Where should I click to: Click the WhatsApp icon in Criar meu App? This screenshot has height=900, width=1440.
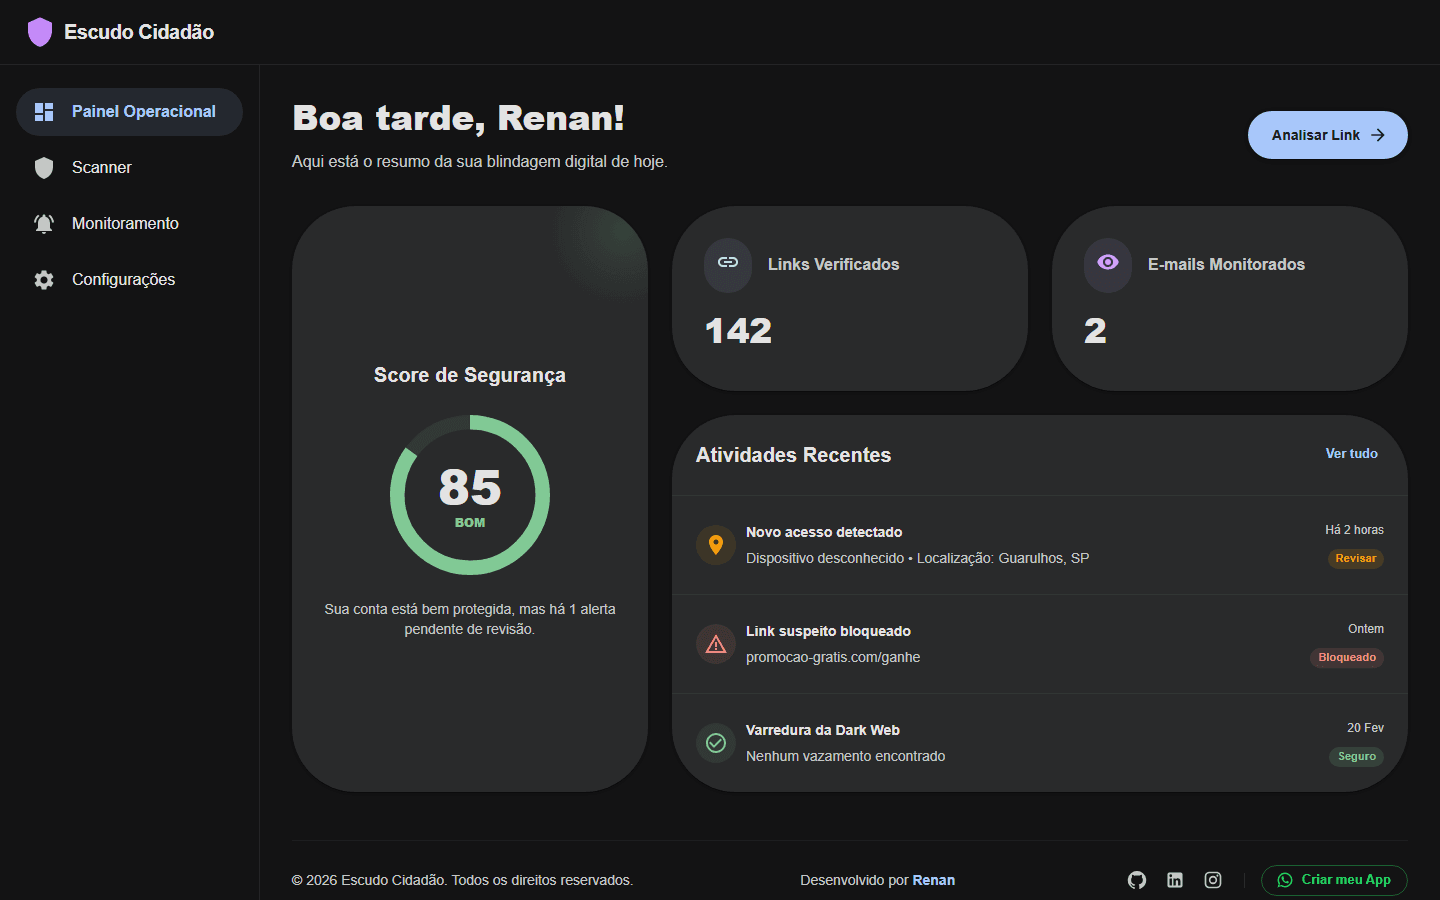pyautogui.click(x=1285, y=880)
